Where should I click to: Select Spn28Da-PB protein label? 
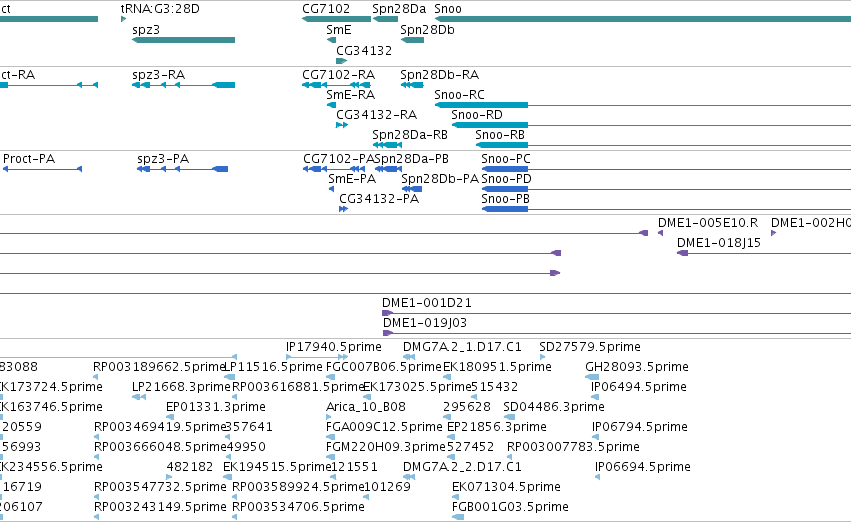coord(411,159)
